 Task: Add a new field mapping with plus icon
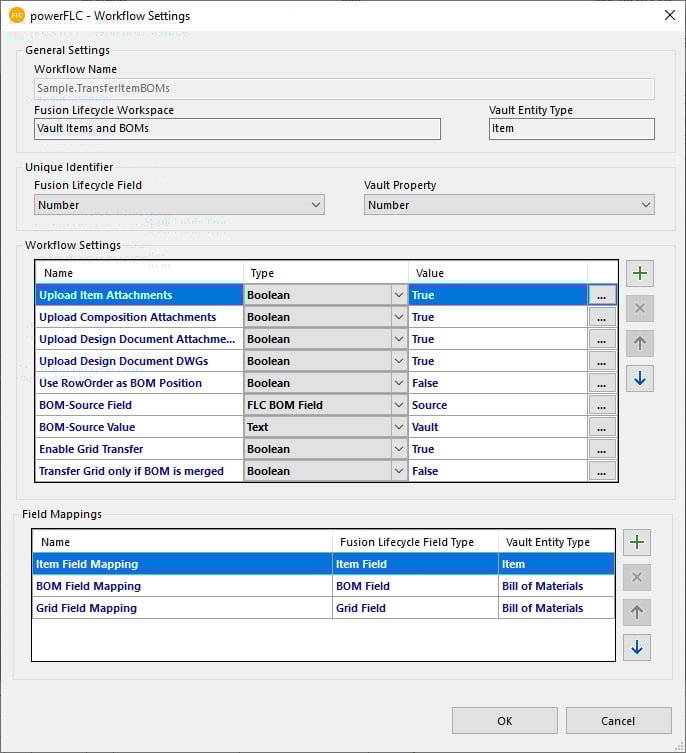637,542
